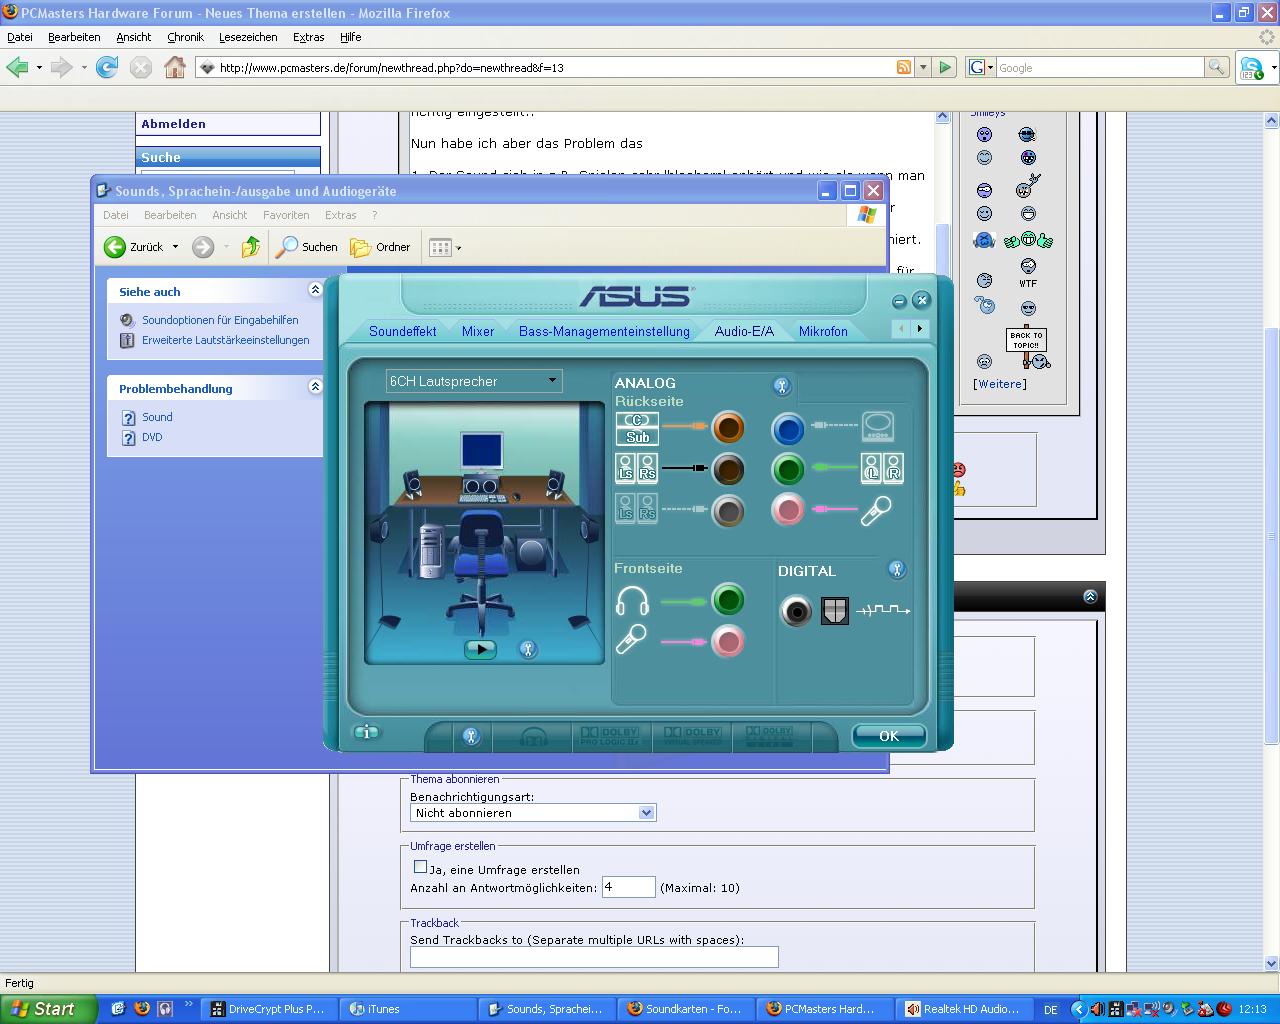Click the info button in ASUS panel

click(x=367, y=733)
